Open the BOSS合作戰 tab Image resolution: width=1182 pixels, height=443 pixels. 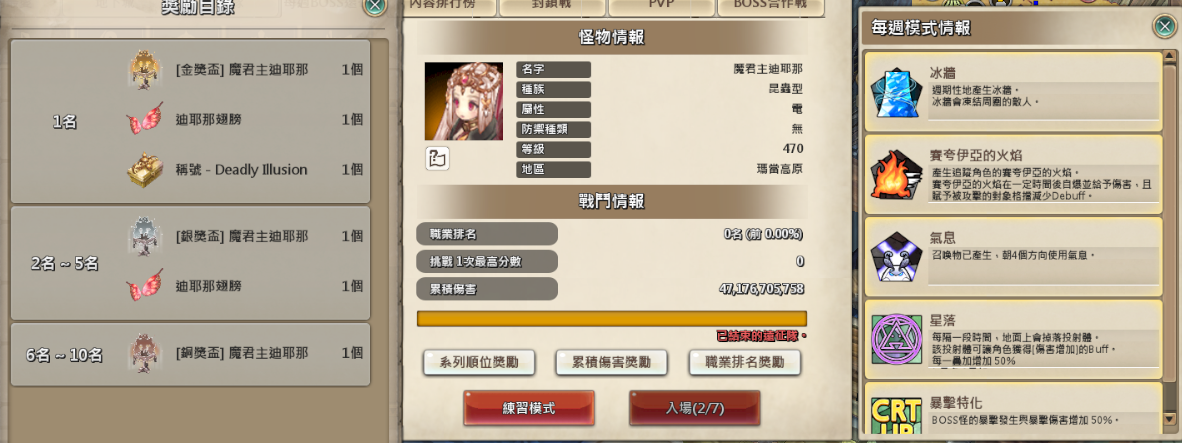(x=767, y=6)
